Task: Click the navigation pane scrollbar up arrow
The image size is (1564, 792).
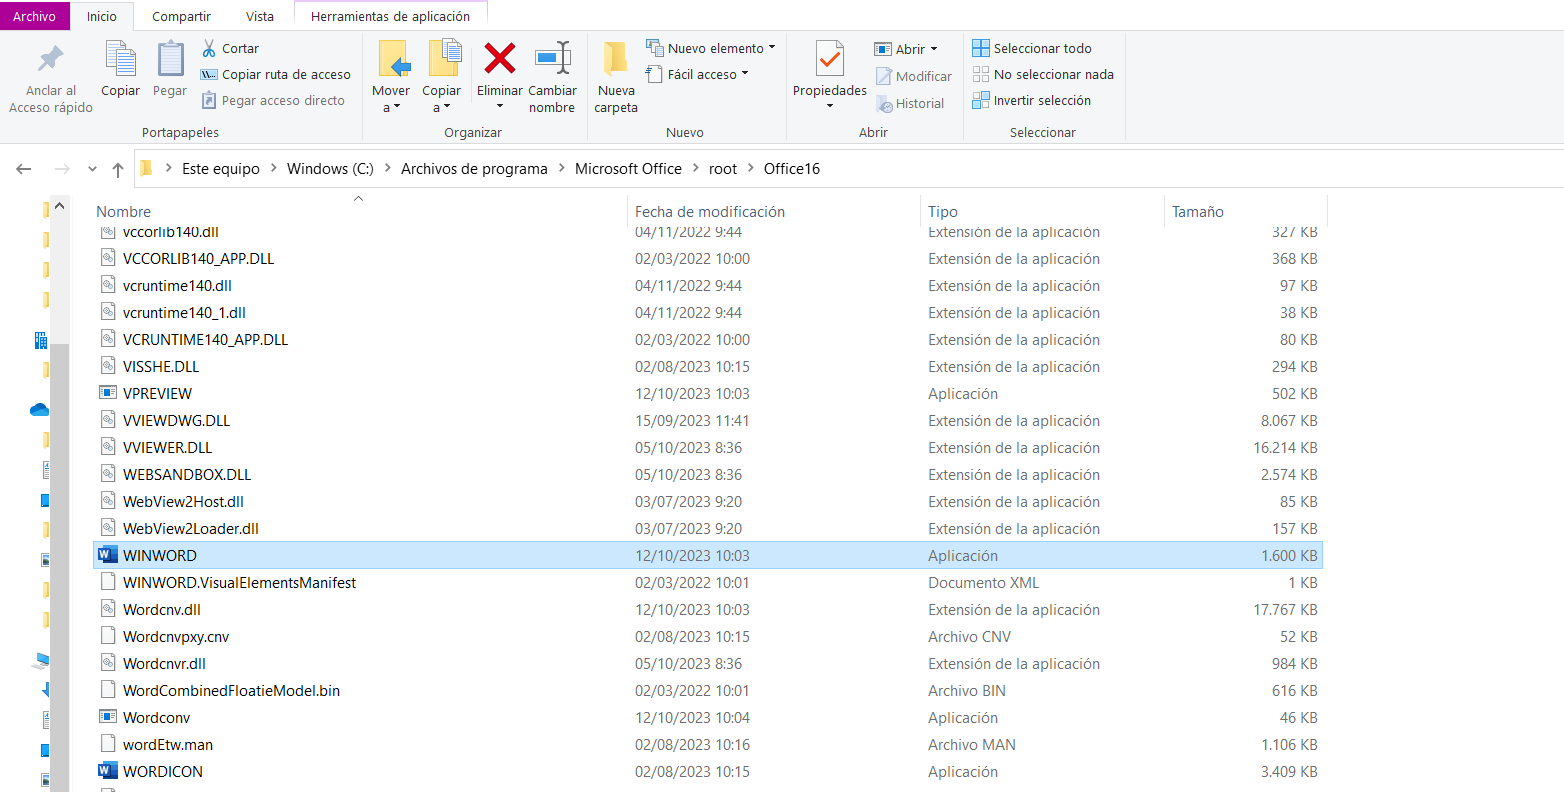Action: (x=59, y=205)
